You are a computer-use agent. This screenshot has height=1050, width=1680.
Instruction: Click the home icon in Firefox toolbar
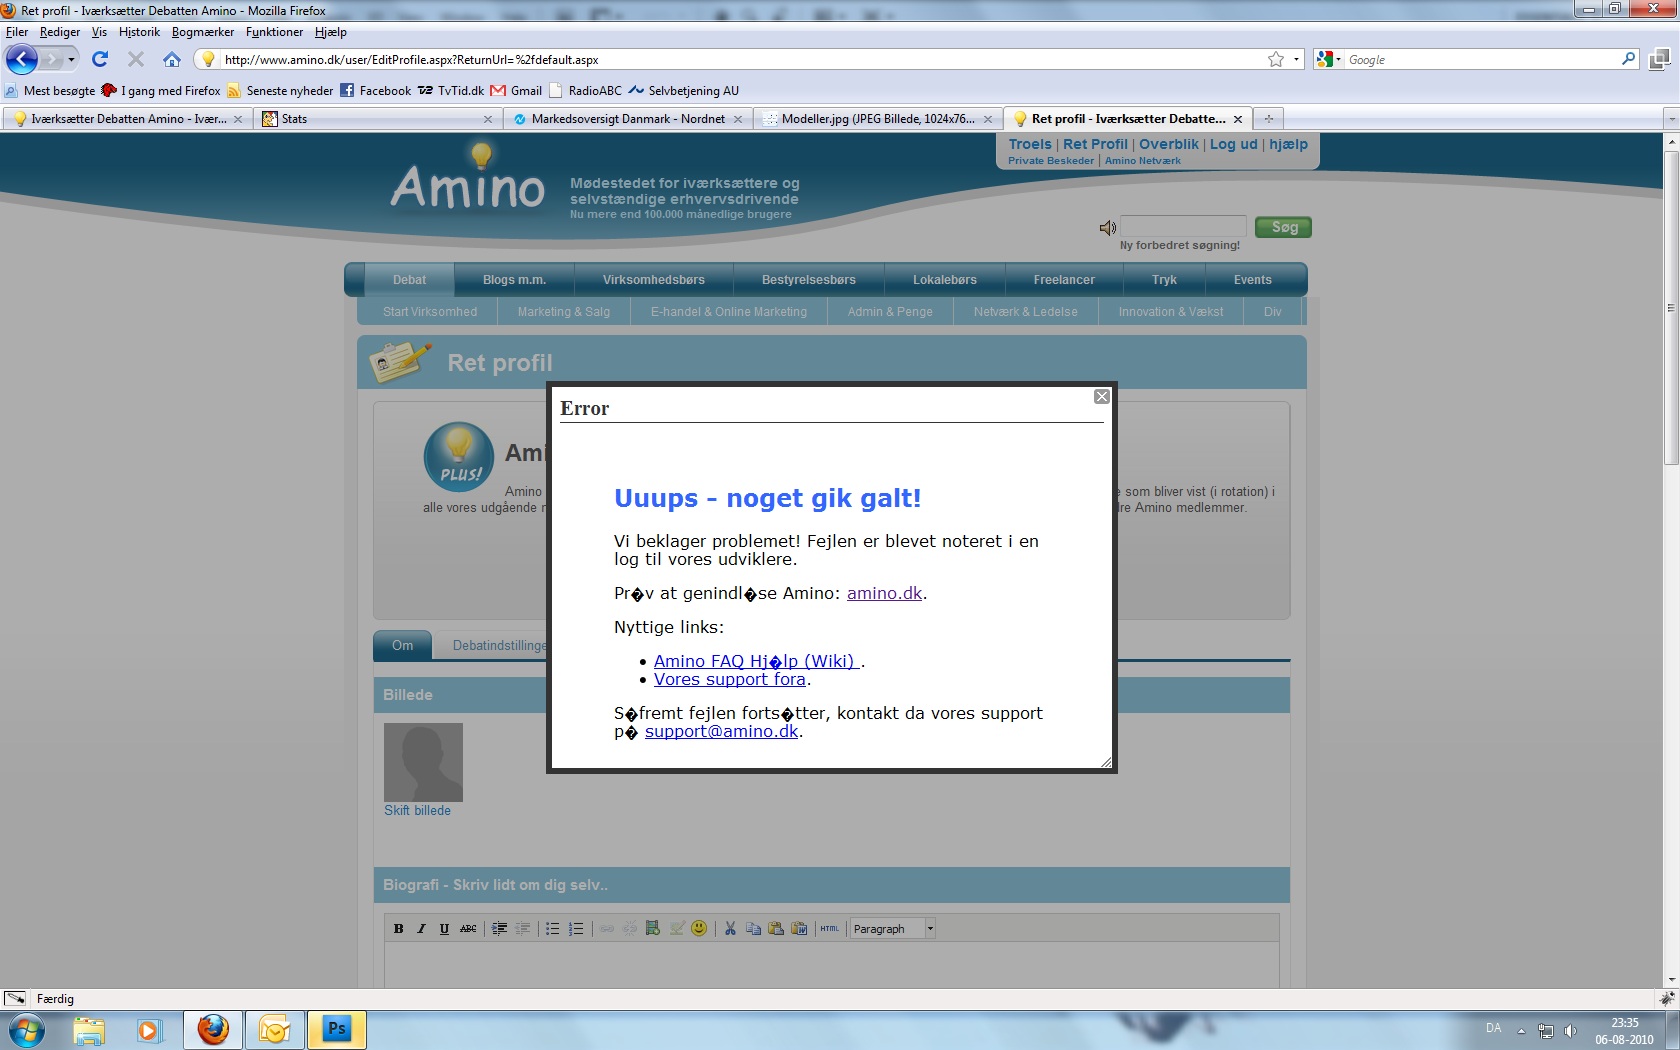coord(172,59)
